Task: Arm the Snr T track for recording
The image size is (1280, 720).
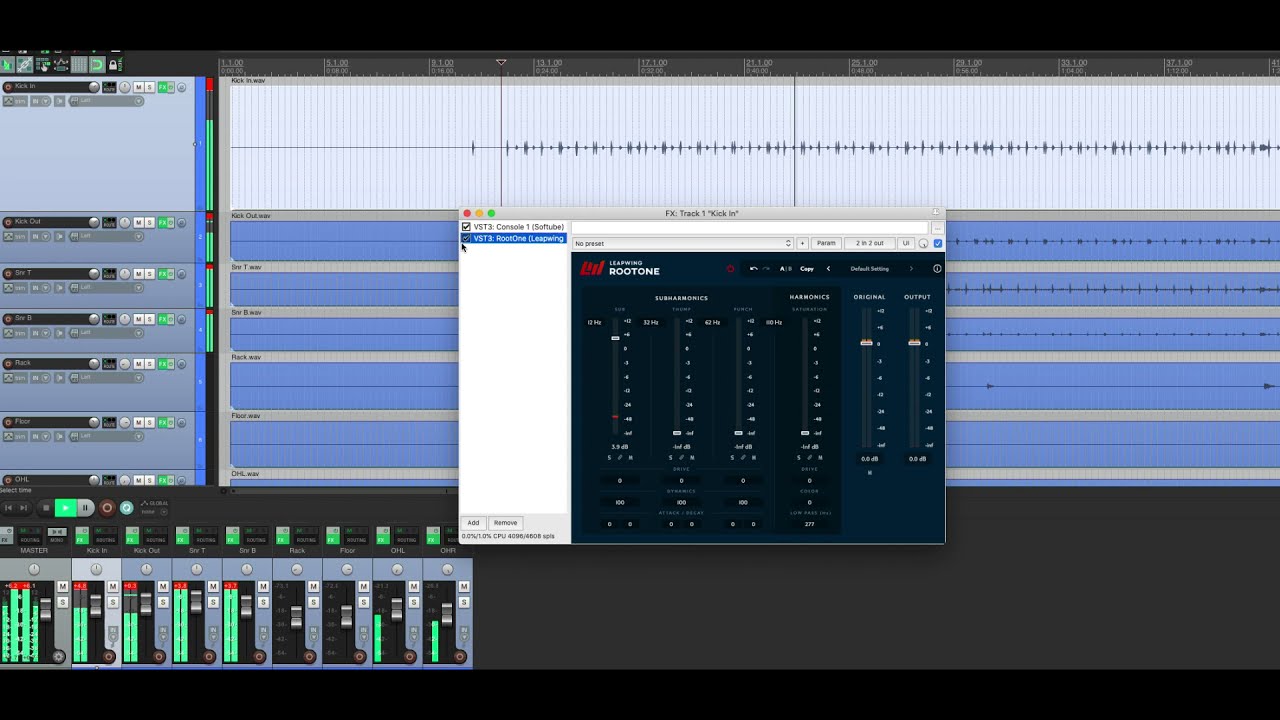Action: pyautogui.click(x=8, y=274)
